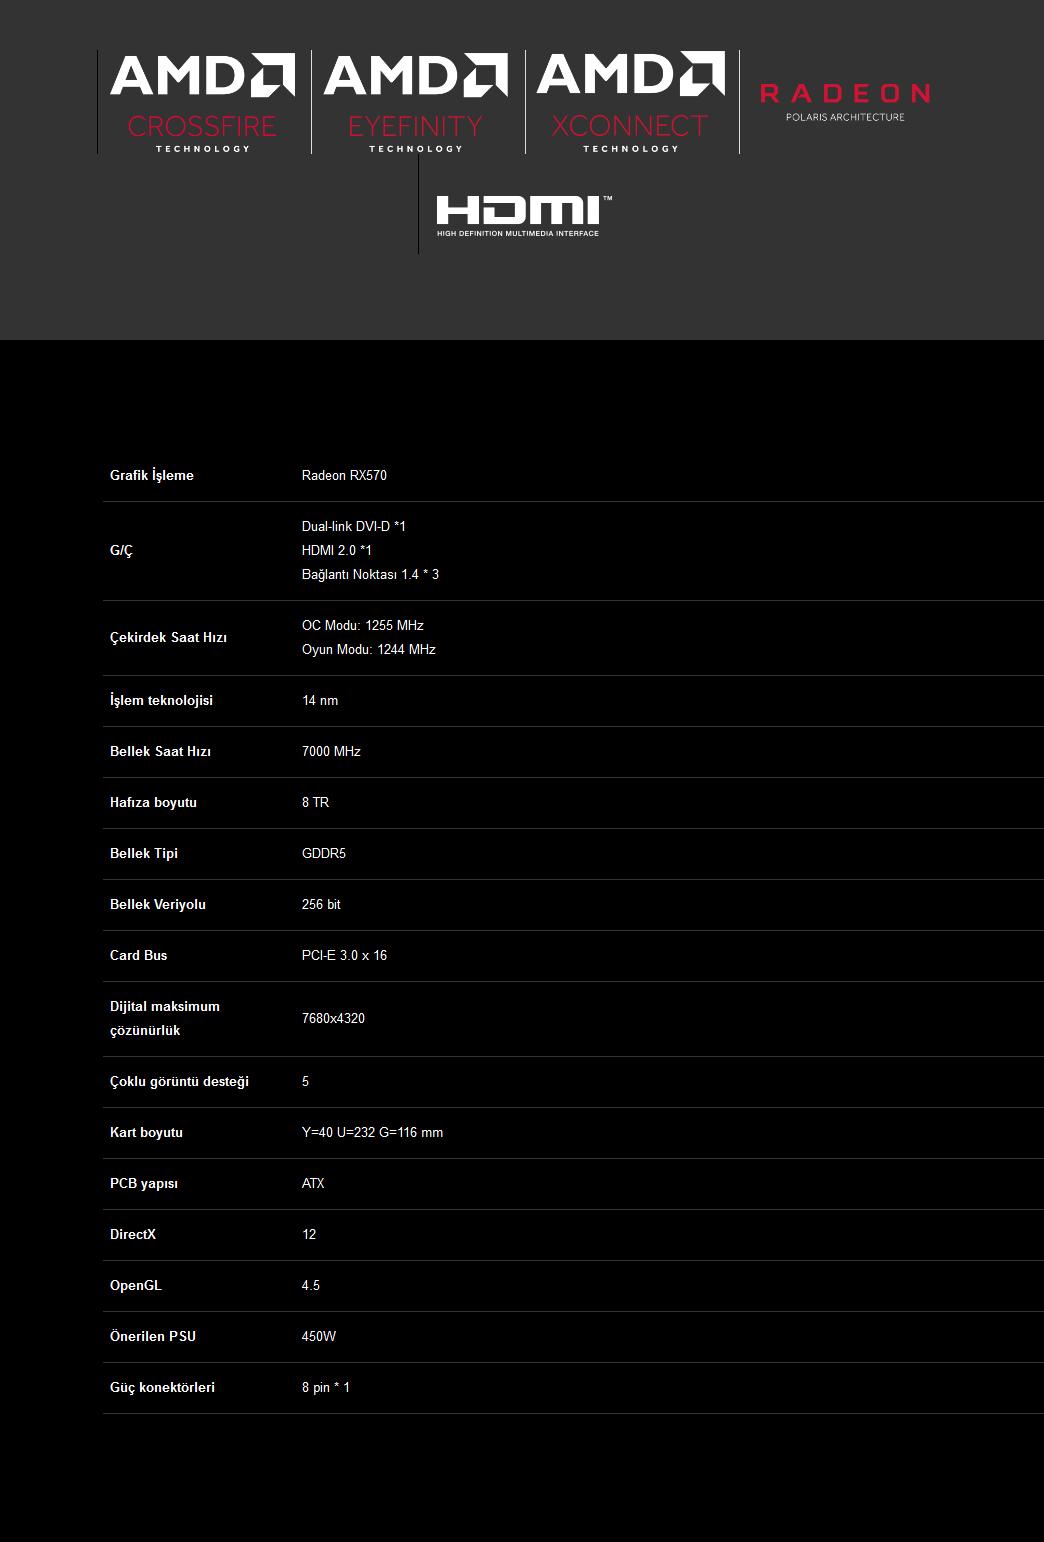This screenshot has height=1542, width=1044.
Task: Select the 'GDDR5' value
Action: coord(324,853)
